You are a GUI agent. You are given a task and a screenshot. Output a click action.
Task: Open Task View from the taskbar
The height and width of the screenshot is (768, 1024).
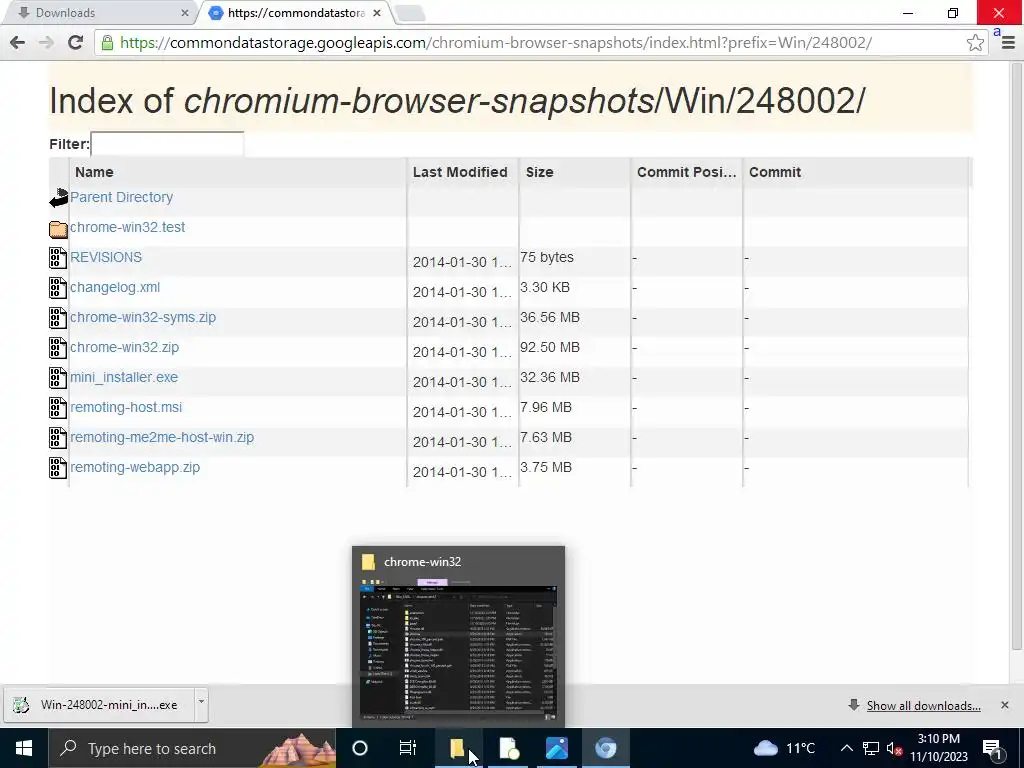point(408,748)
